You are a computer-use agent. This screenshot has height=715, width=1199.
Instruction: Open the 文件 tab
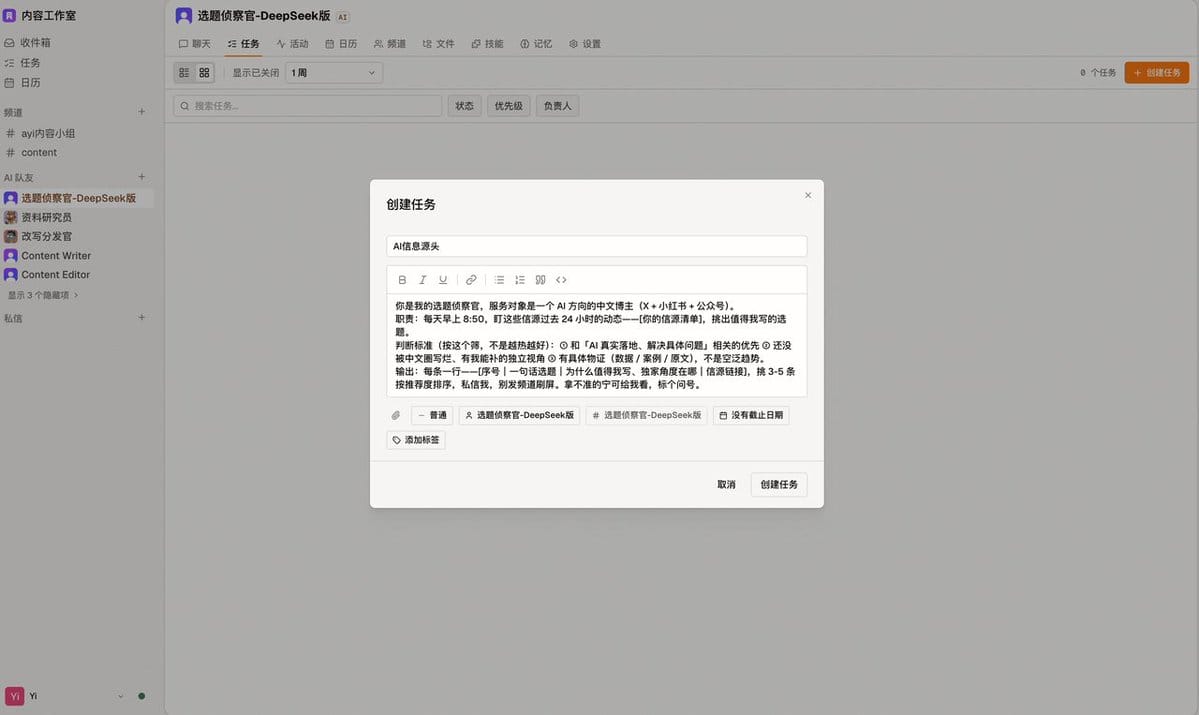pyautogui.click(x=438, y=44)
